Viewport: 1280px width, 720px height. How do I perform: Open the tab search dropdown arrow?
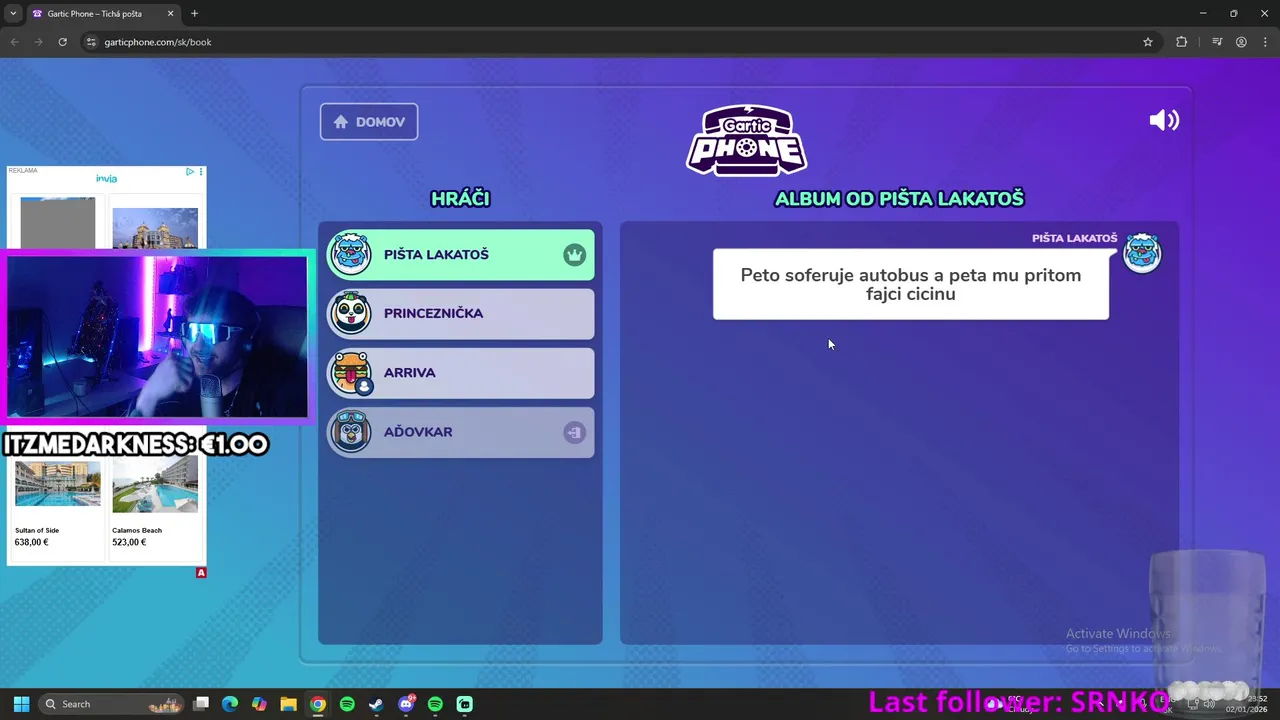(x=13, y=14)
